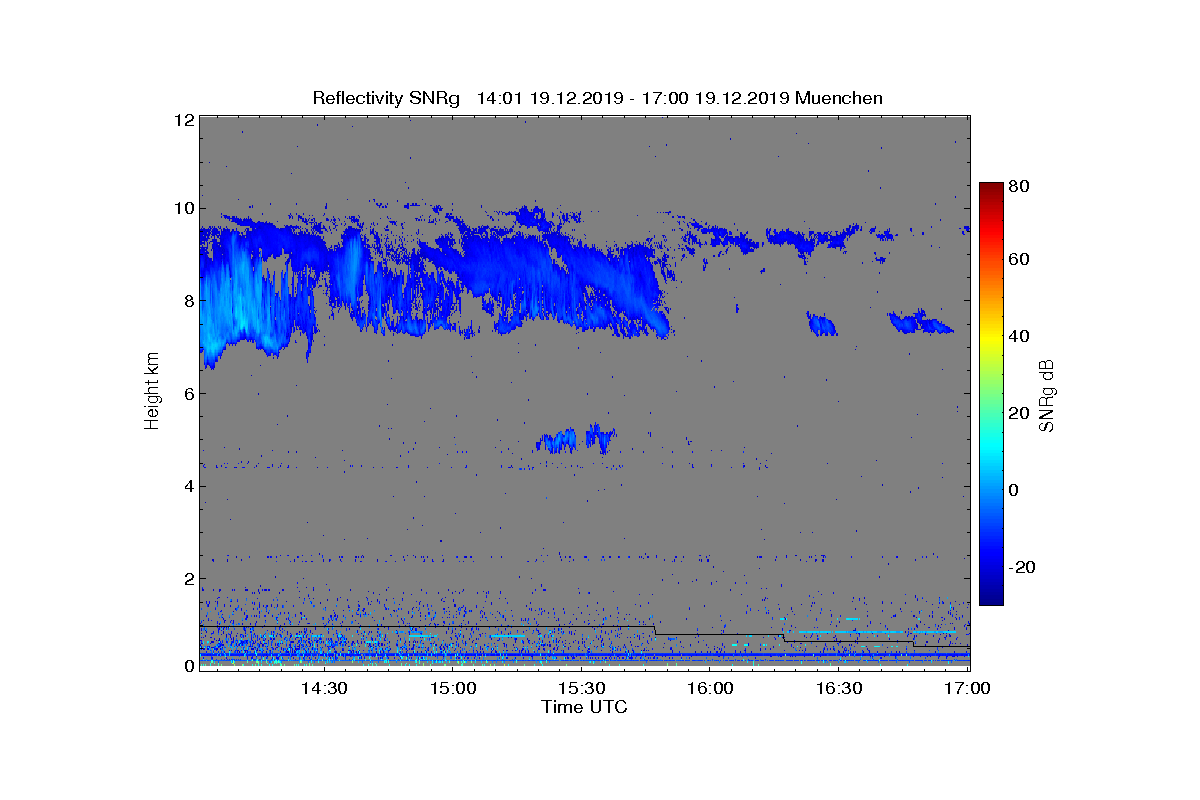This screenshot has height=800, width=1200.
Task: Click the colorbar value 60
Action: pyautogui.click(x=1020, y=260)
